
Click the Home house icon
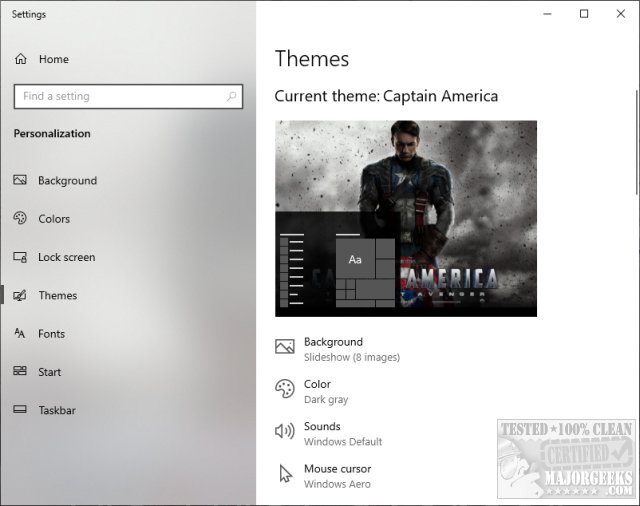pyautogui.click(x=20, y=59)
